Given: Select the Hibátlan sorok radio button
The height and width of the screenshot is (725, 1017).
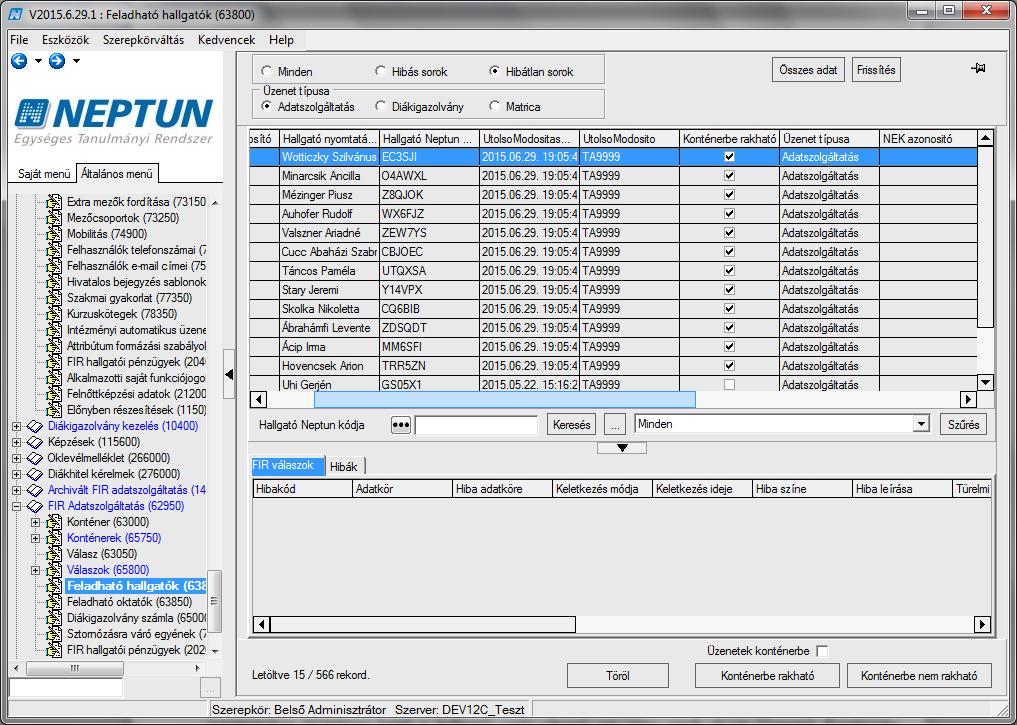Looking at the screenshot, I should tap(495, 71).
